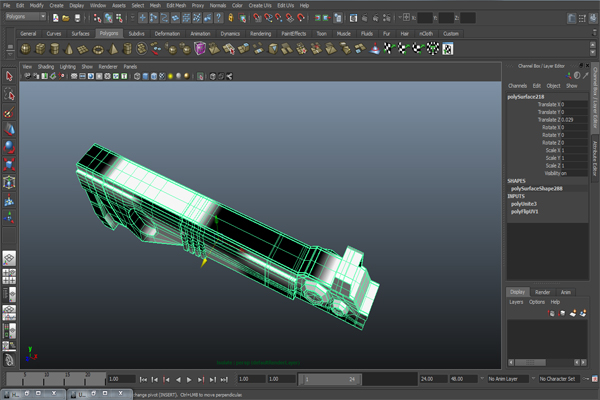
Task: Switch to four view layout
Action: coord(9,276)
